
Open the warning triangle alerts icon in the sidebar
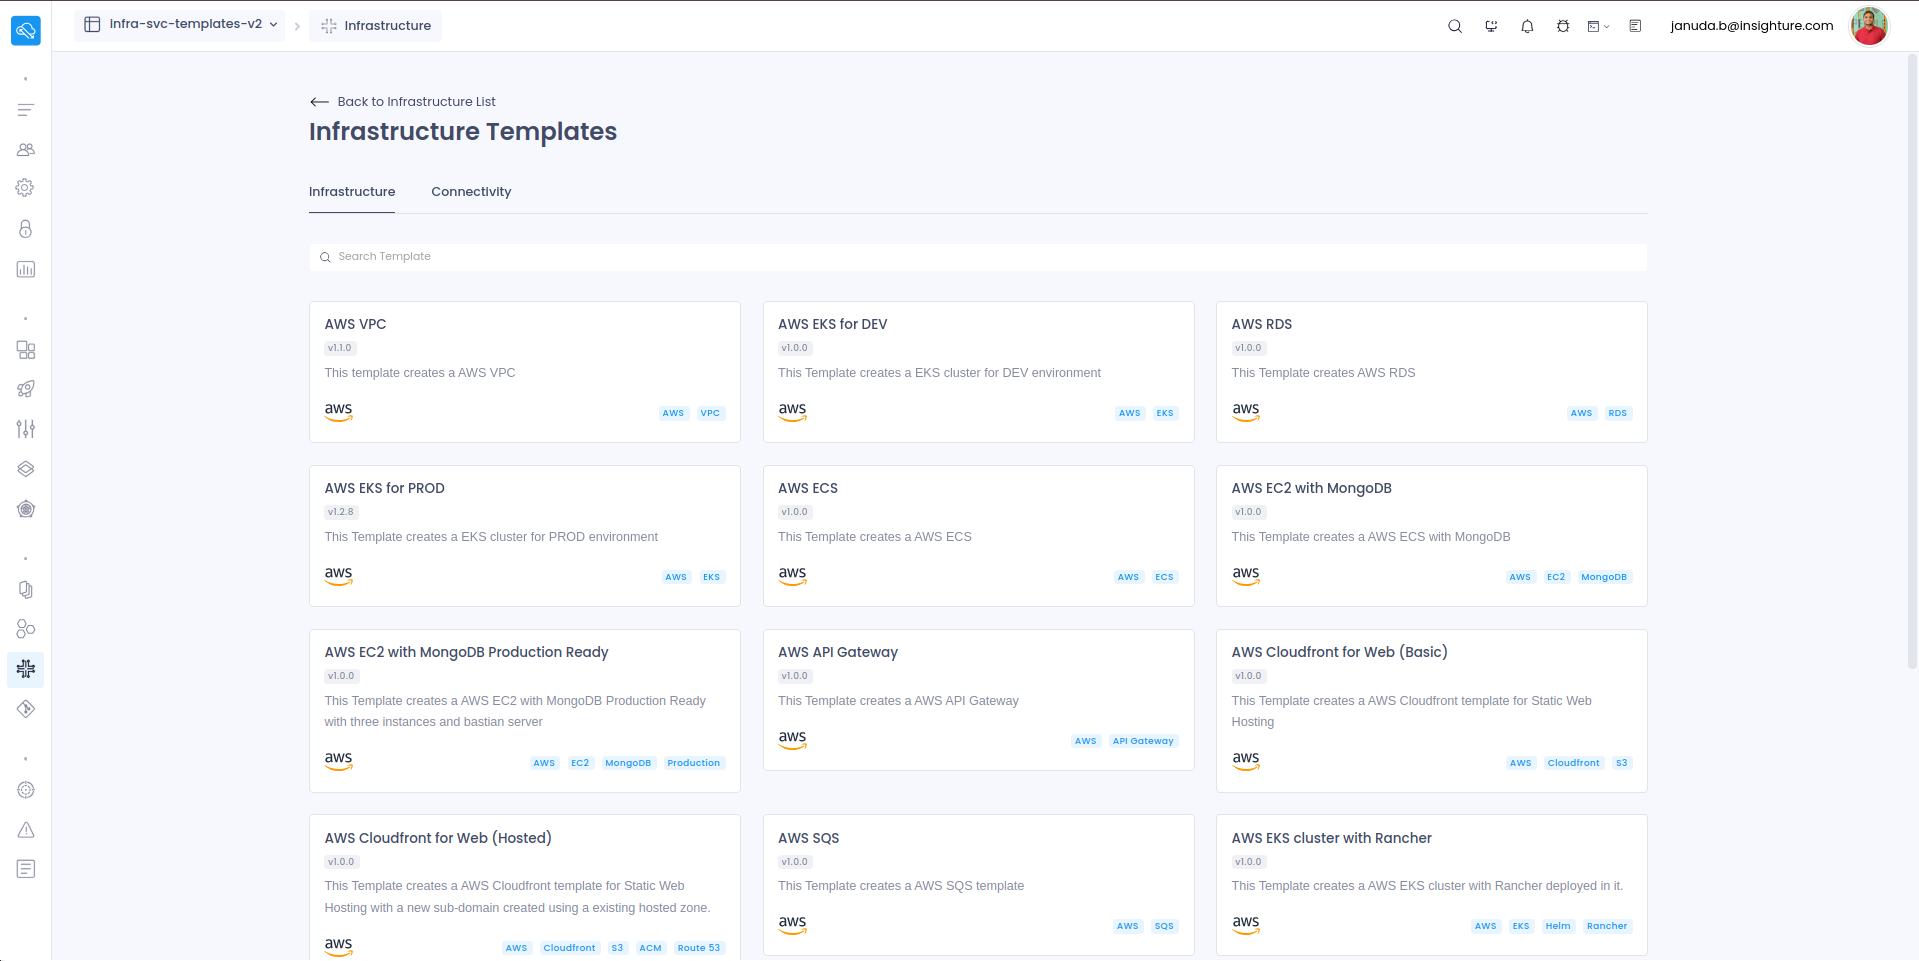coord(26,830)
